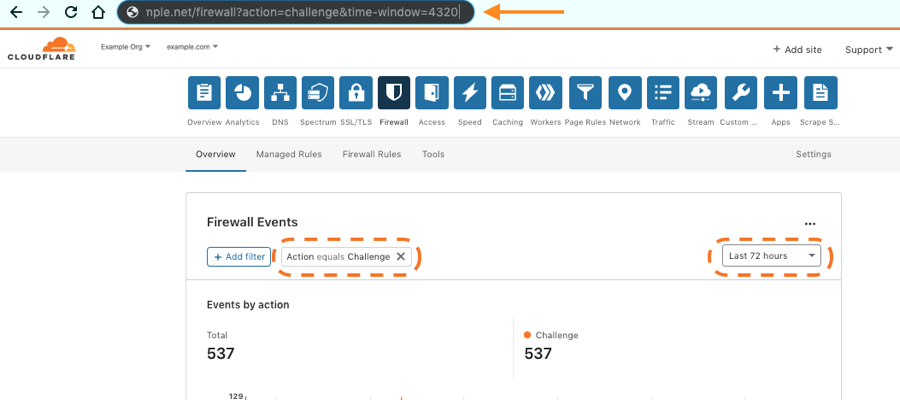
Task: Open the Support dropdown menu
Action: coord(869,50)
